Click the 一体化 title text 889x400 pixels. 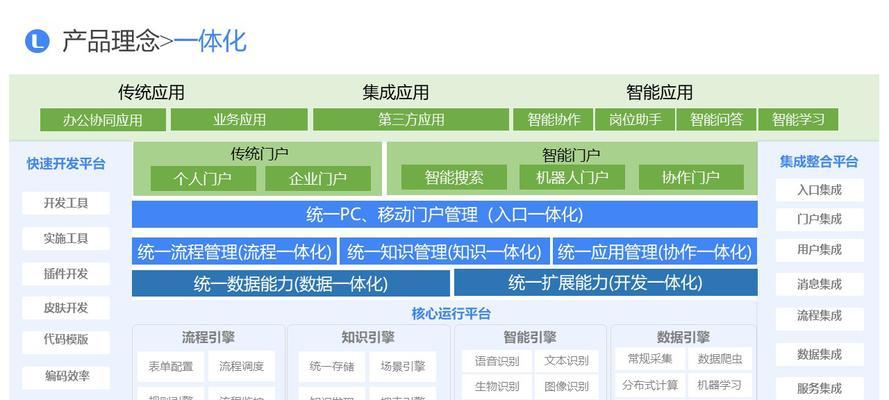tap(210, 41)
